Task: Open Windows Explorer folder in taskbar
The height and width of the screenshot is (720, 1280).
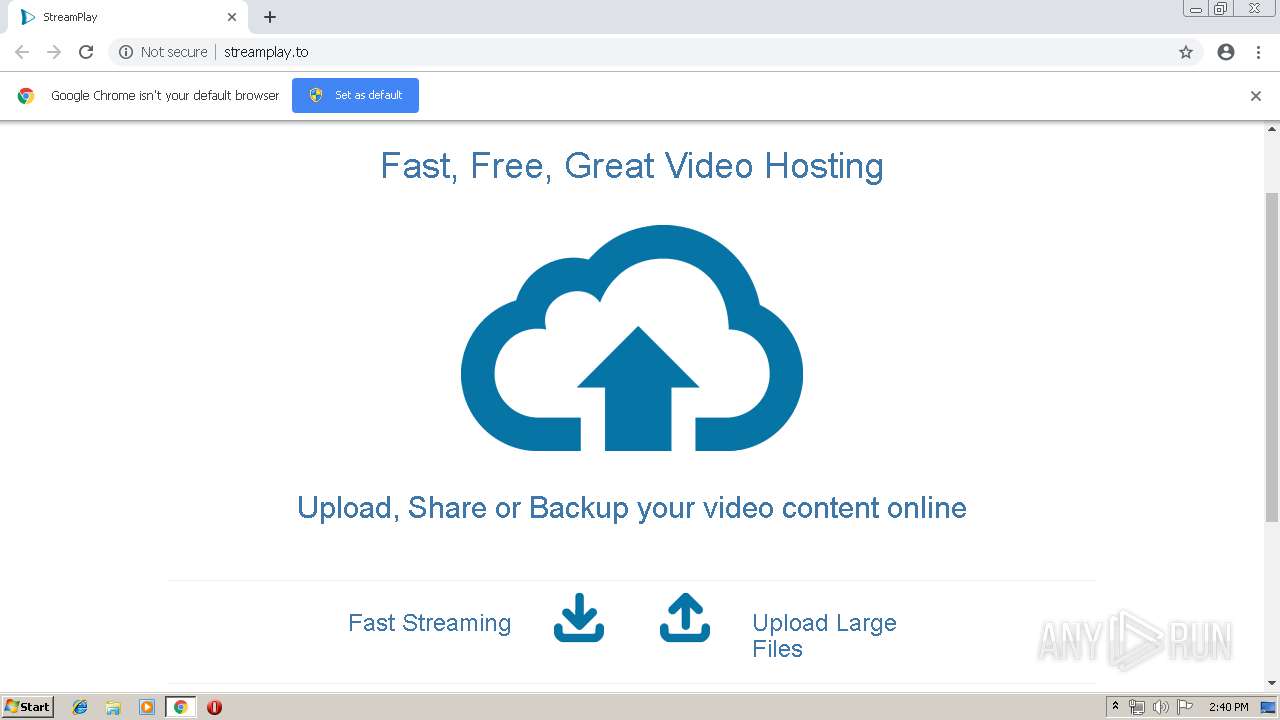Action: click(x=113, y=707)
